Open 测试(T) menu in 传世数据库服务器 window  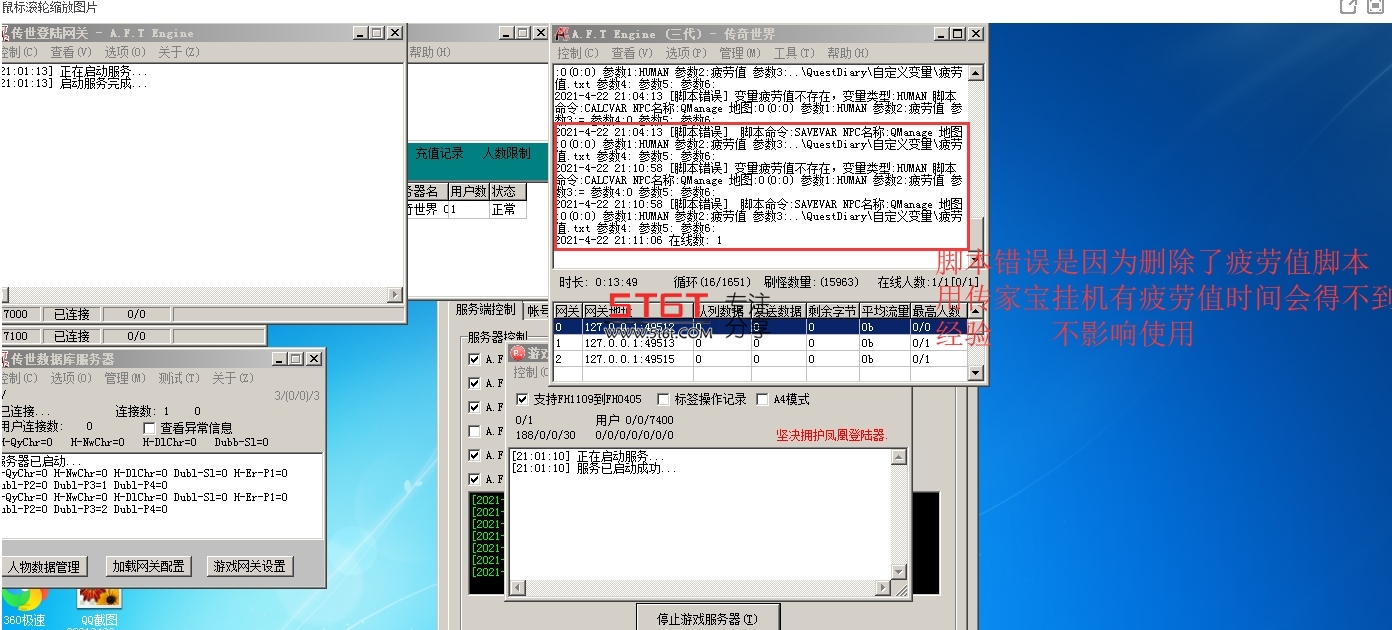[178, 378]
